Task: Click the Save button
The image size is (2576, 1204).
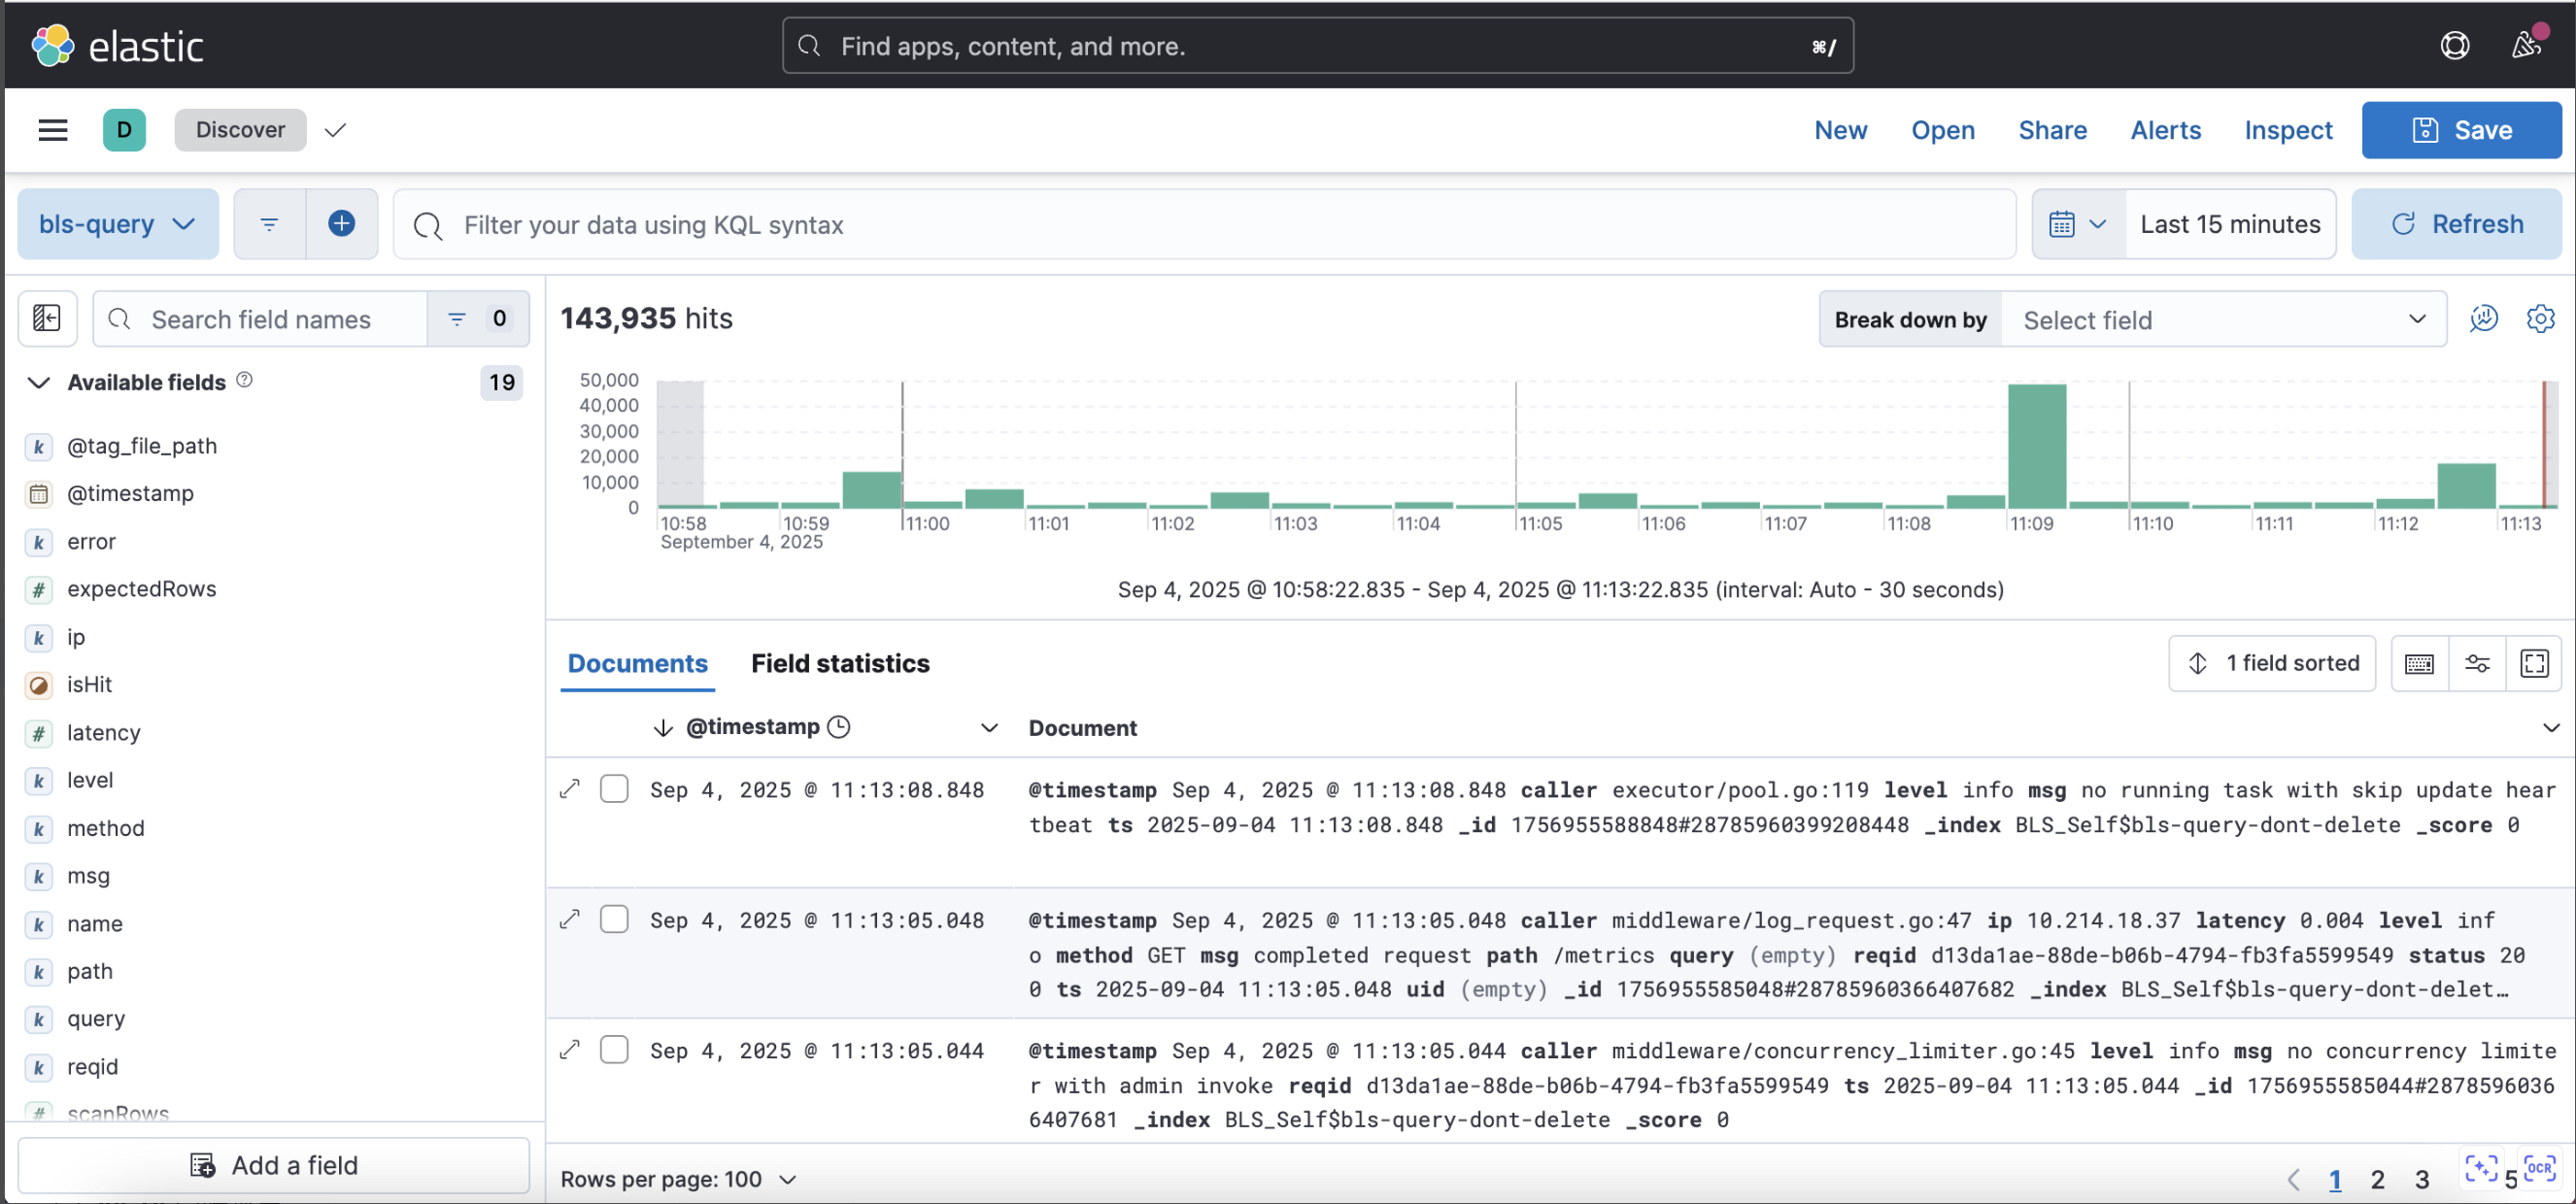Action: (x=2461, y=130)
